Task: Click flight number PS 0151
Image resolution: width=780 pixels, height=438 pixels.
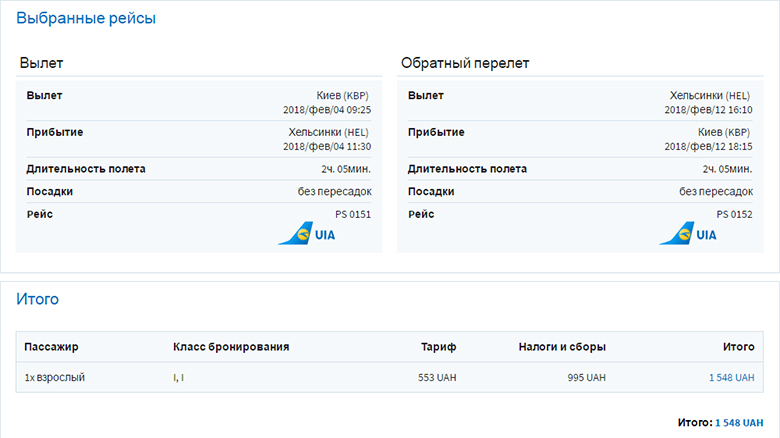Action: click(x=353, y=214)
